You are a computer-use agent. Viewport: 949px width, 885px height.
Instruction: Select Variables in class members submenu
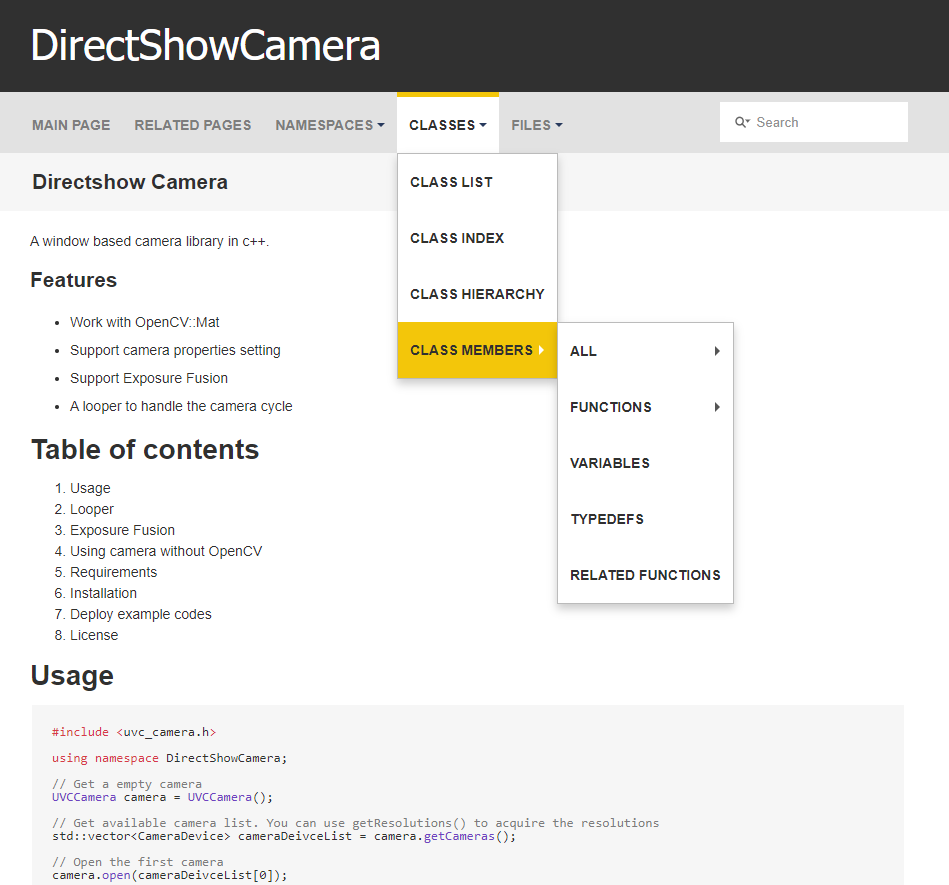tap(610, 463)
